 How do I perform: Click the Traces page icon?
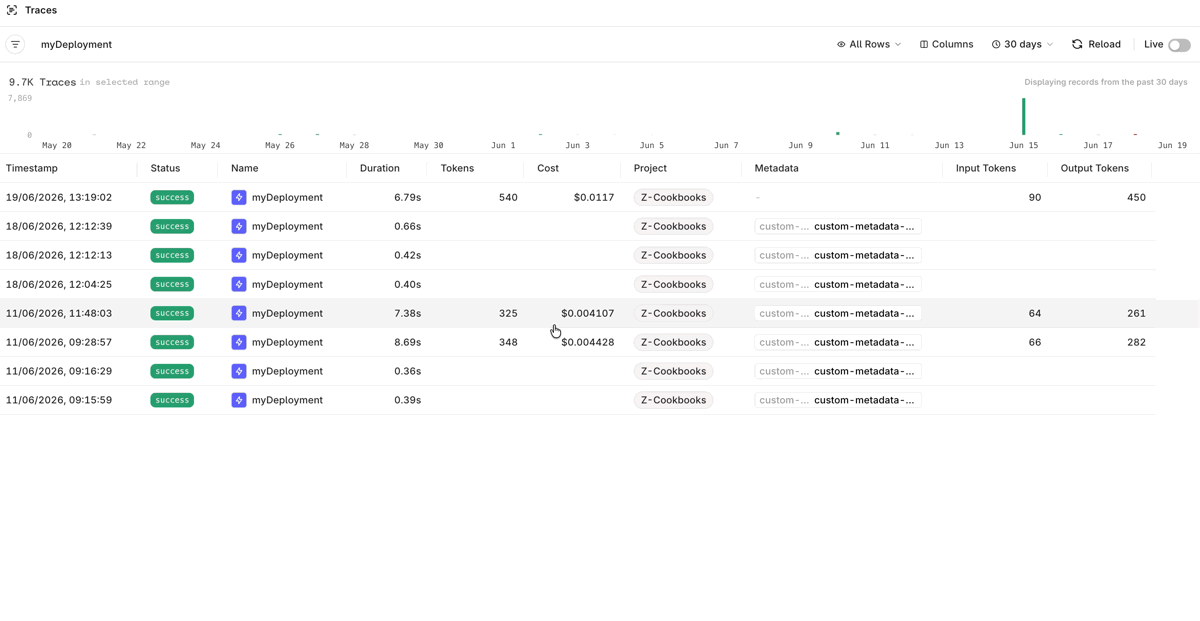pyautogui.click(x=12, y=10)
